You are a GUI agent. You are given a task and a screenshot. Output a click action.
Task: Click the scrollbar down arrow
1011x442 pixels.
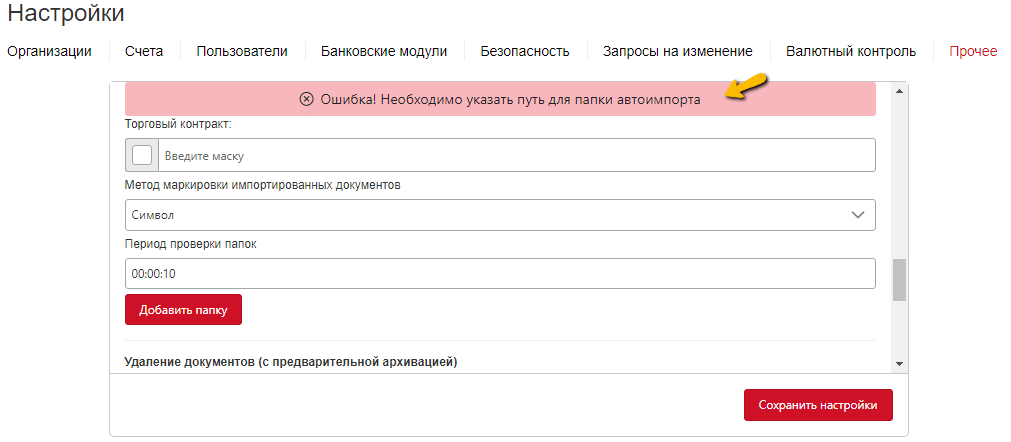(899, 364)
